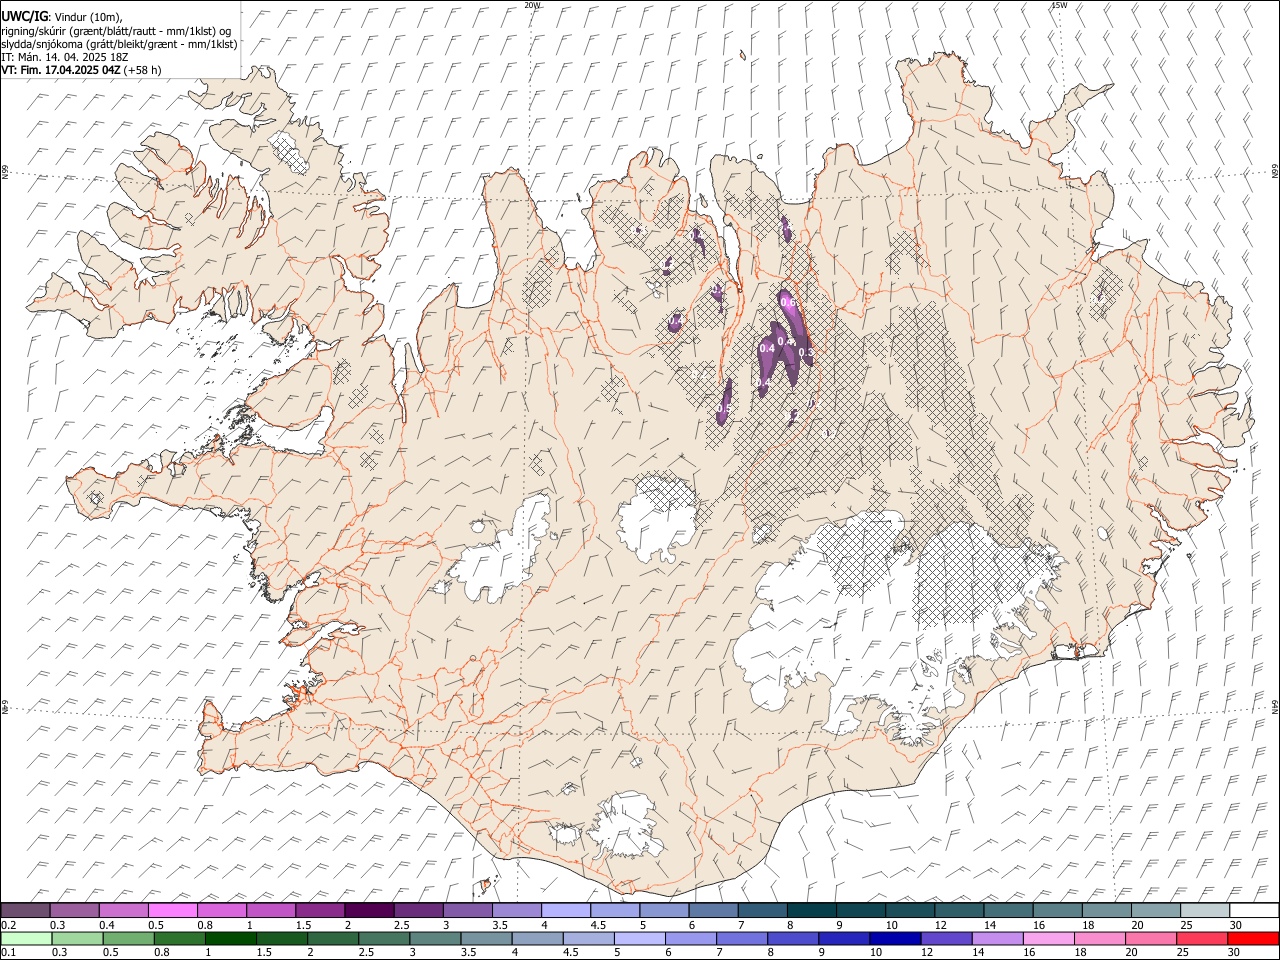Click the light lavender swatch labeled 4 in upper legend
1280x960 pixels.
[x=566, y=910]
